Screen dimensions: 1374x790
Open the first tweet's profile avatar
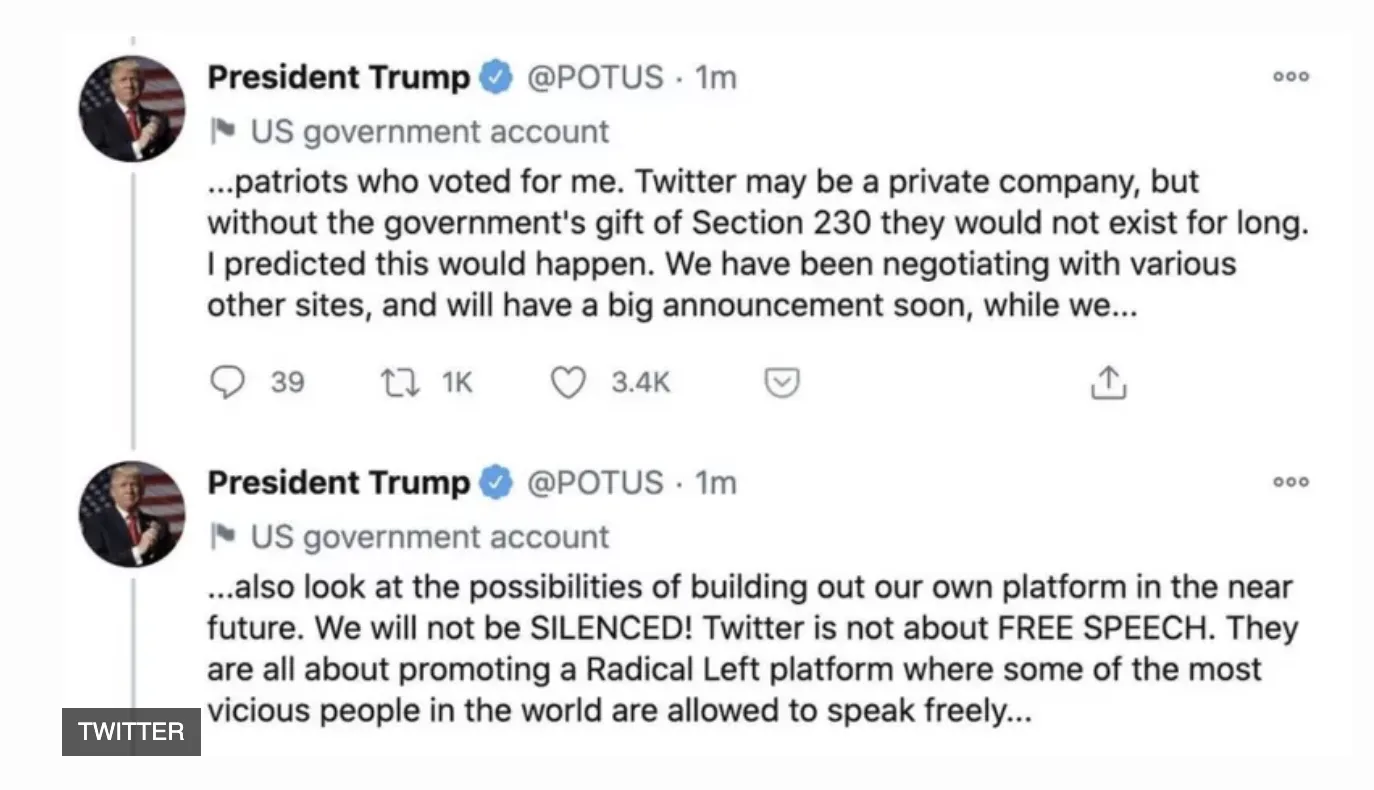pyautogui.click(x=132, y=109)
